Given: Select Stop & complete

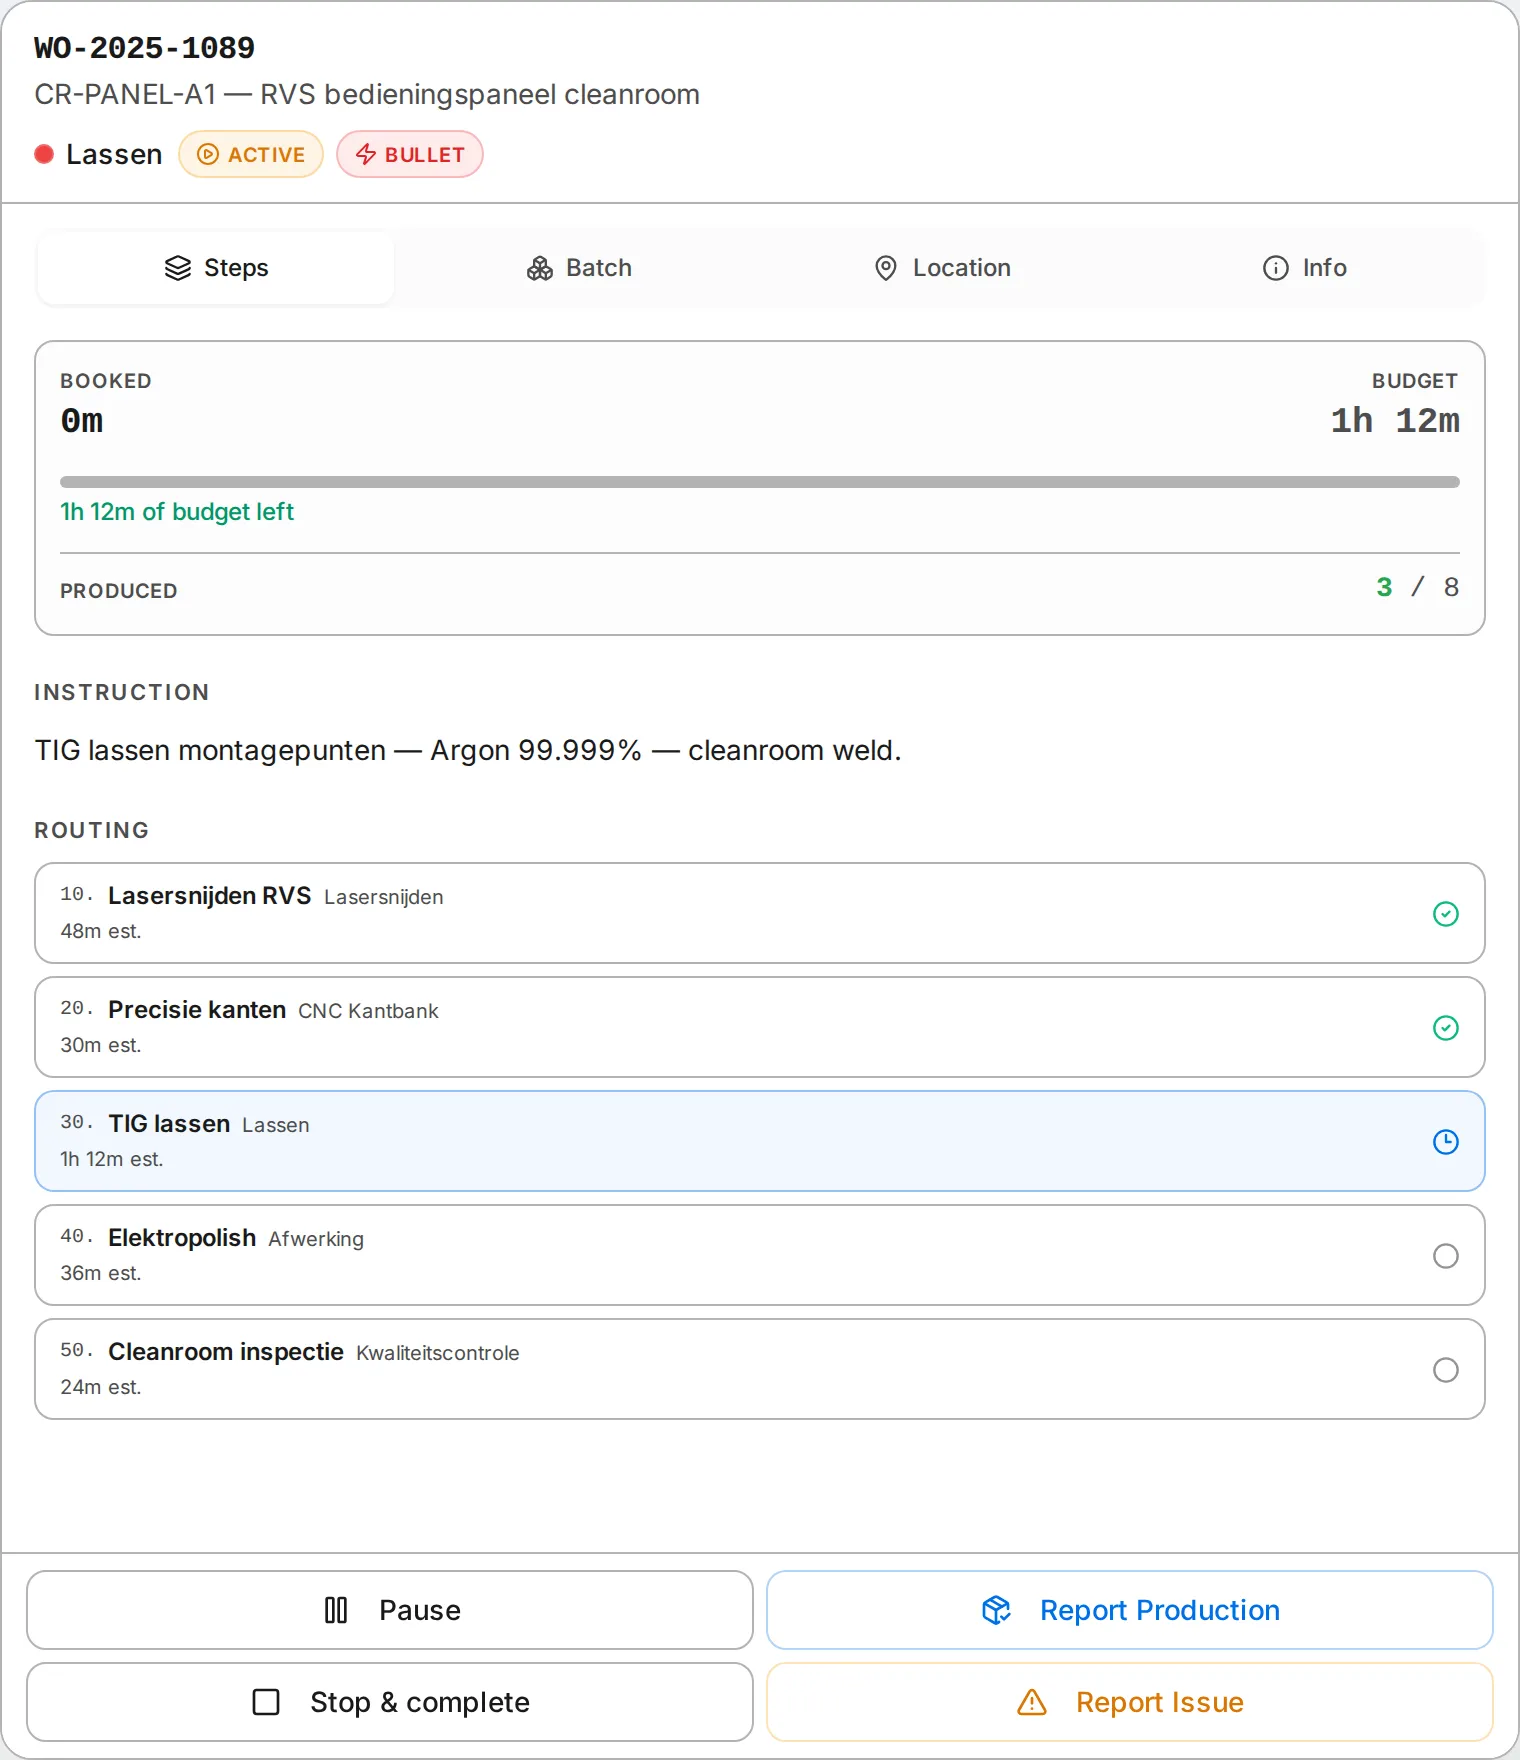Looking at the screenshot, I should tap(390, 1702).
